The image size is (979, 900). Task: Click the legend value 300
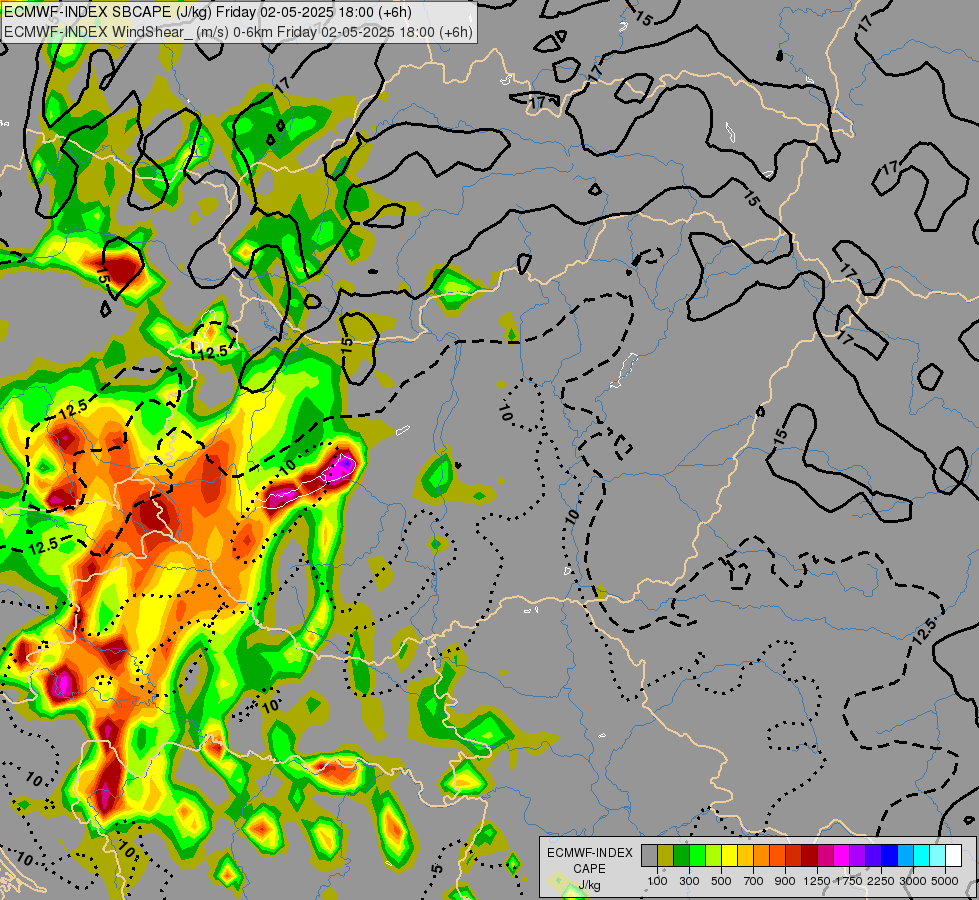click(689, 881)
